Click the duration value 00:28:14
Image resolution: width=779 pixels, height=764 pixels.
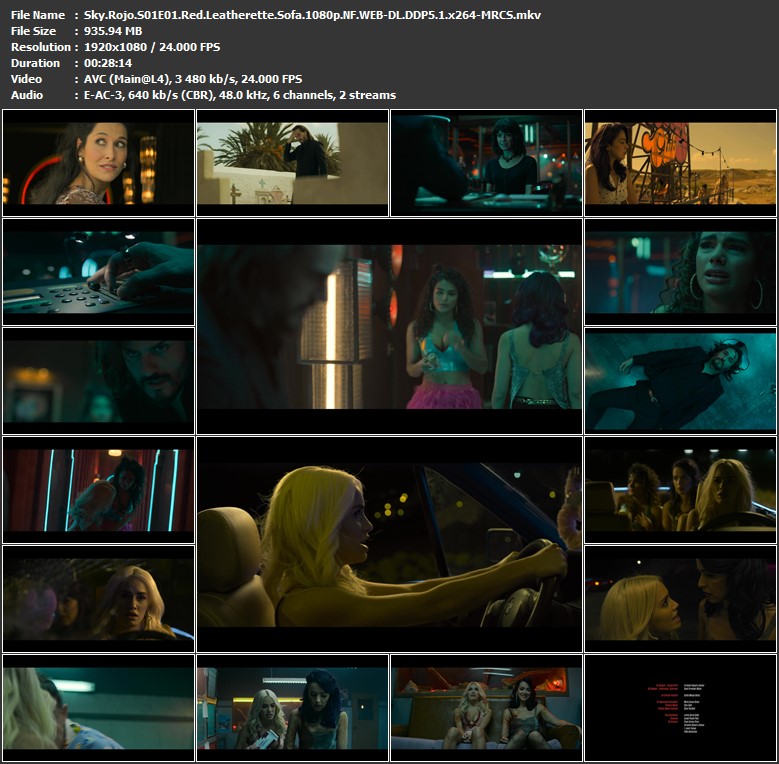(108, 63)
